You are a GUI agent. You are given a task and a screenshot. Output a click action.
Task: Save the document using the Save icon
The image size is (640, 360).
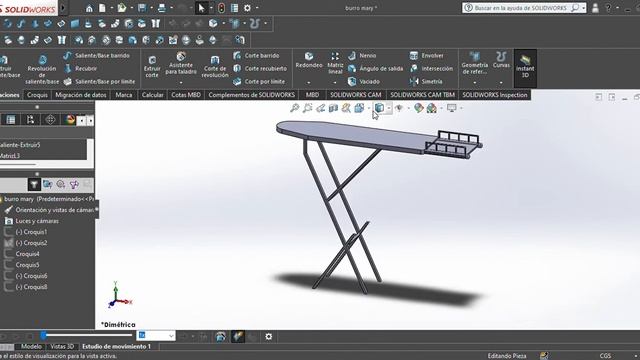click(x=142, y=8)
